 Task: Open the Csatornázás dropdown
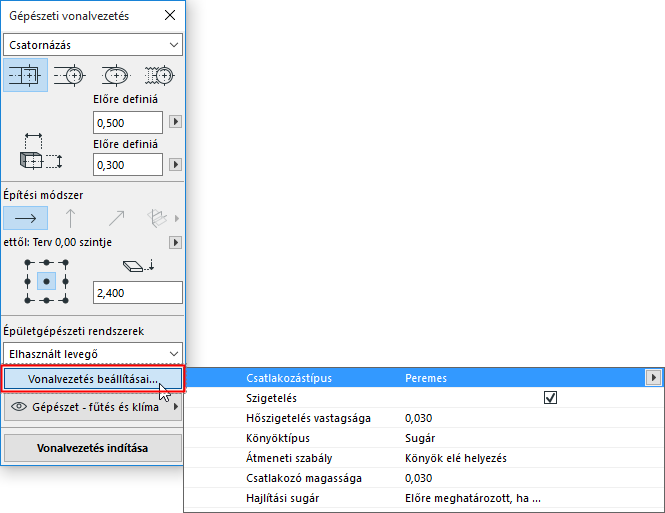(x=93, y=45)
